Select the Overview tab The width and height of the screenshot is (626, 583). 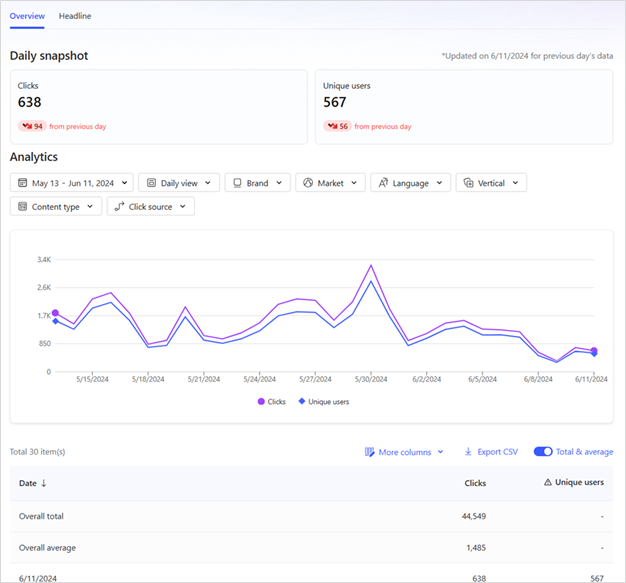pos(27,17)
